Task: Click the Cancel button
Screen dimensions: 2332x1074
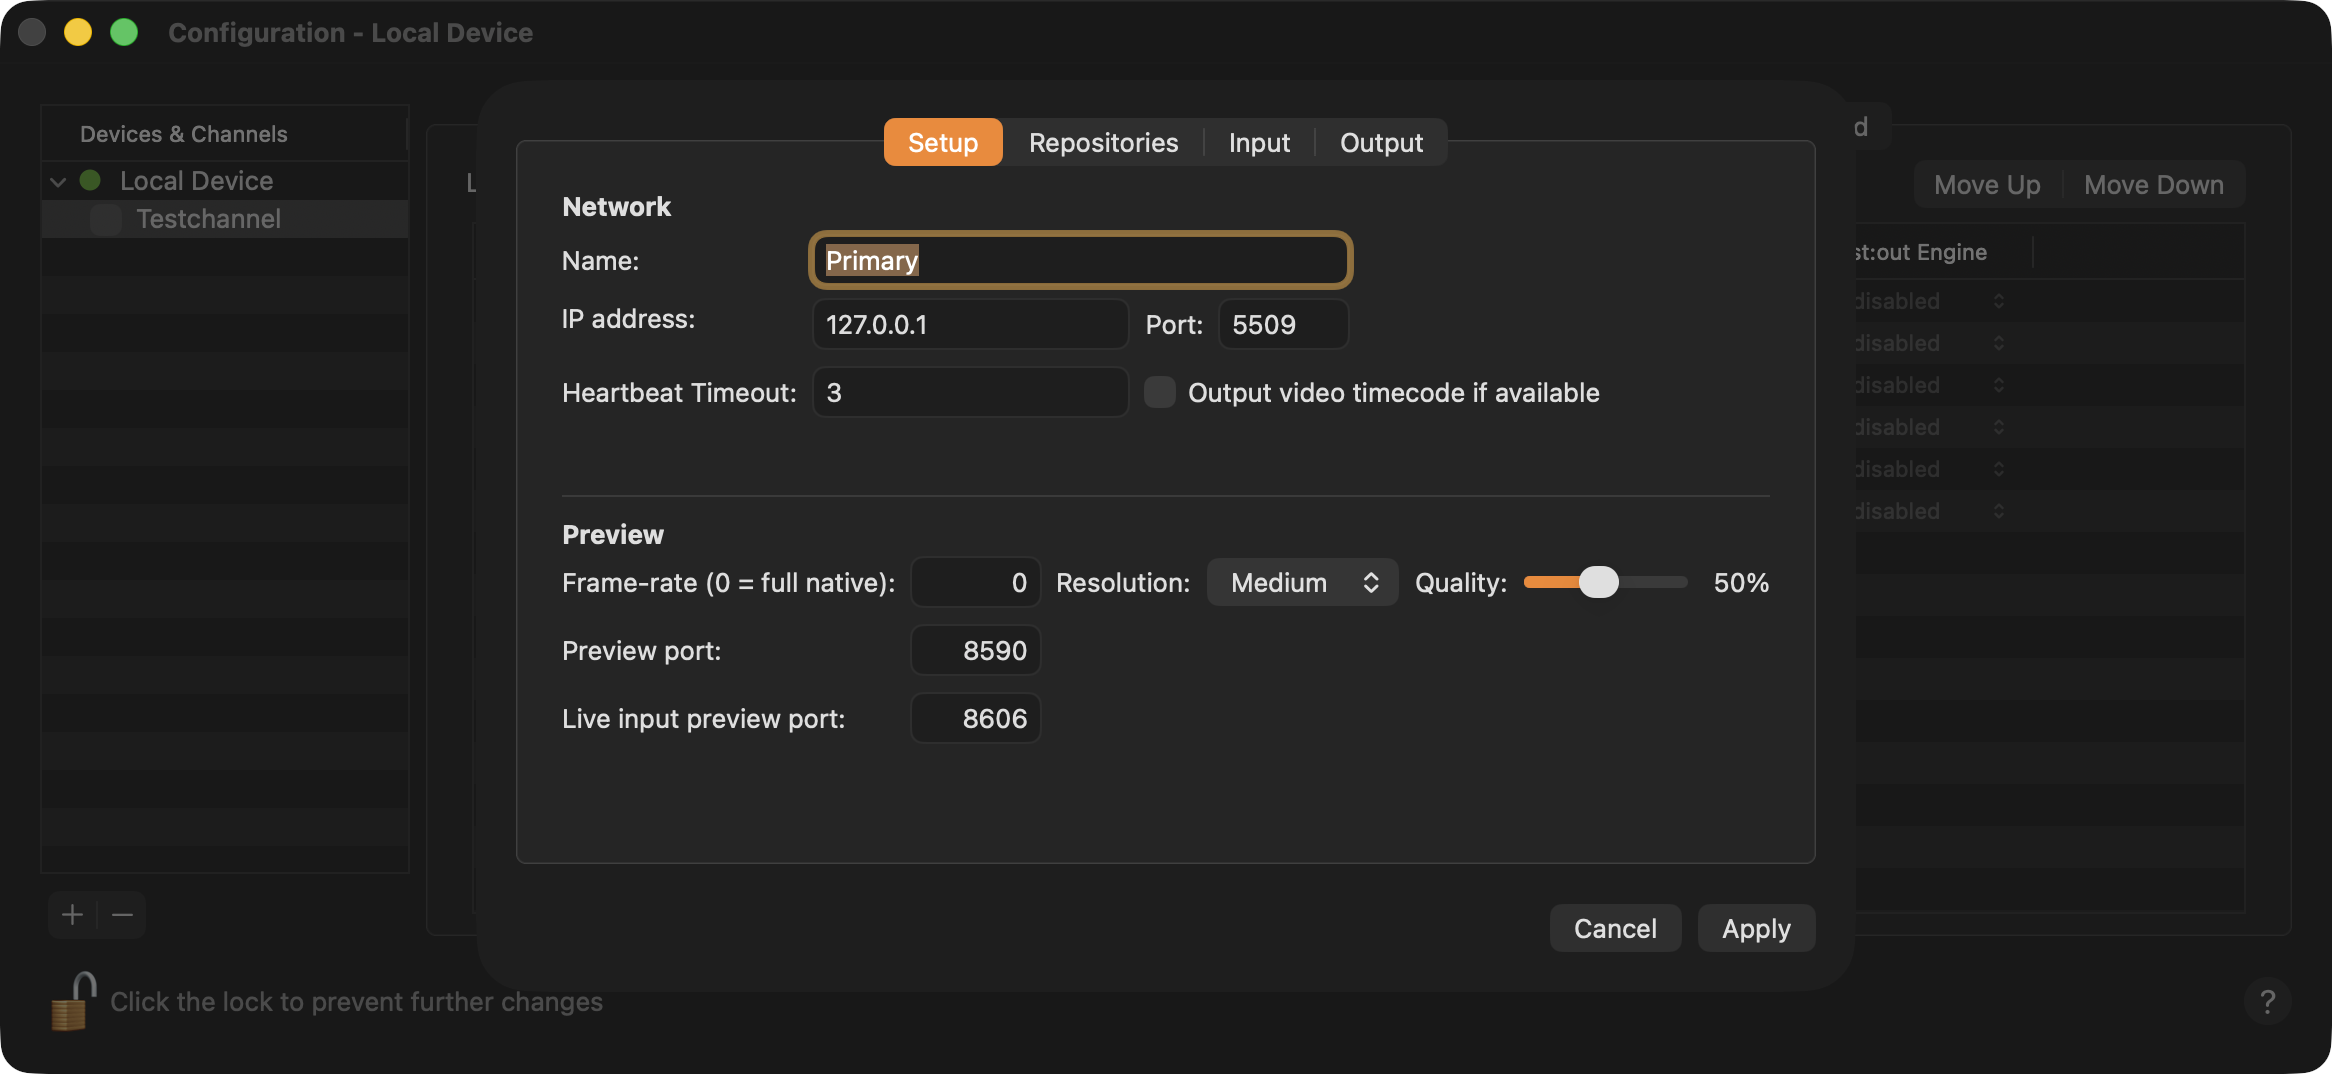Action: point(1615,928)
